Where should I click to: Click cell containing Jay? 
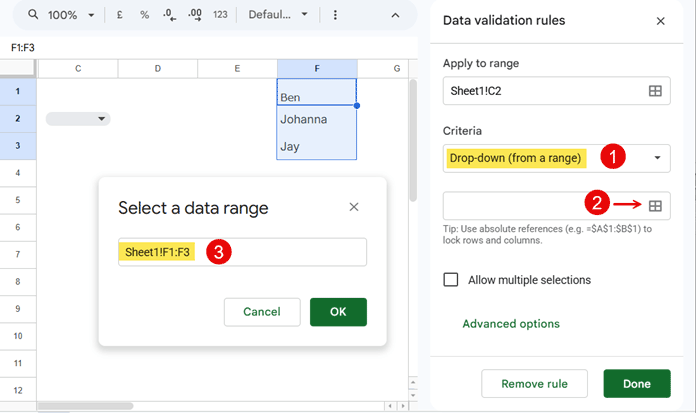tap(316, 146)
